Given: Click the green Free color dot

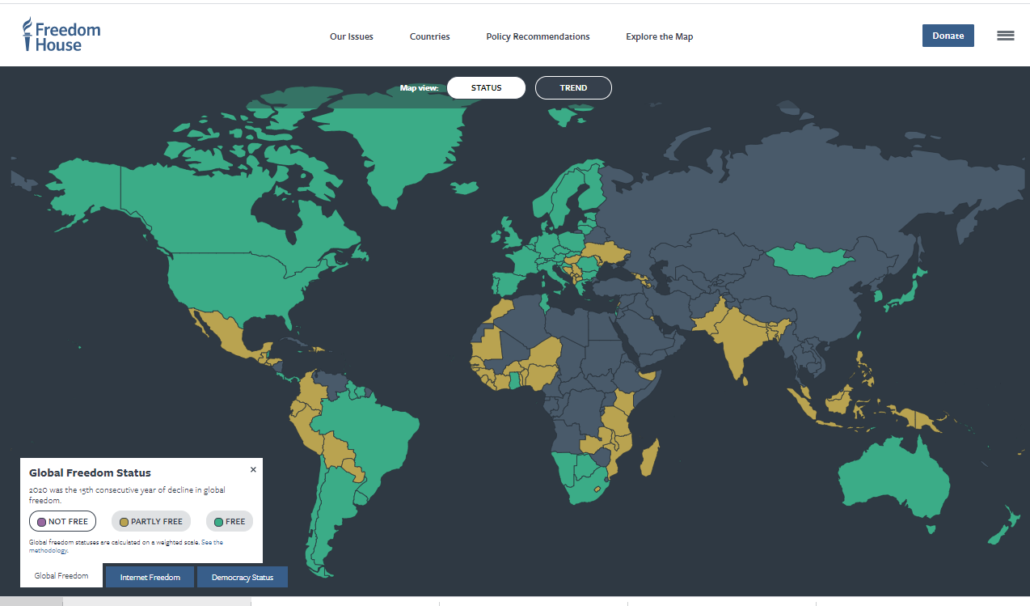Looking at the screenshot, I should pyautogui.click(x=218, y=522).
